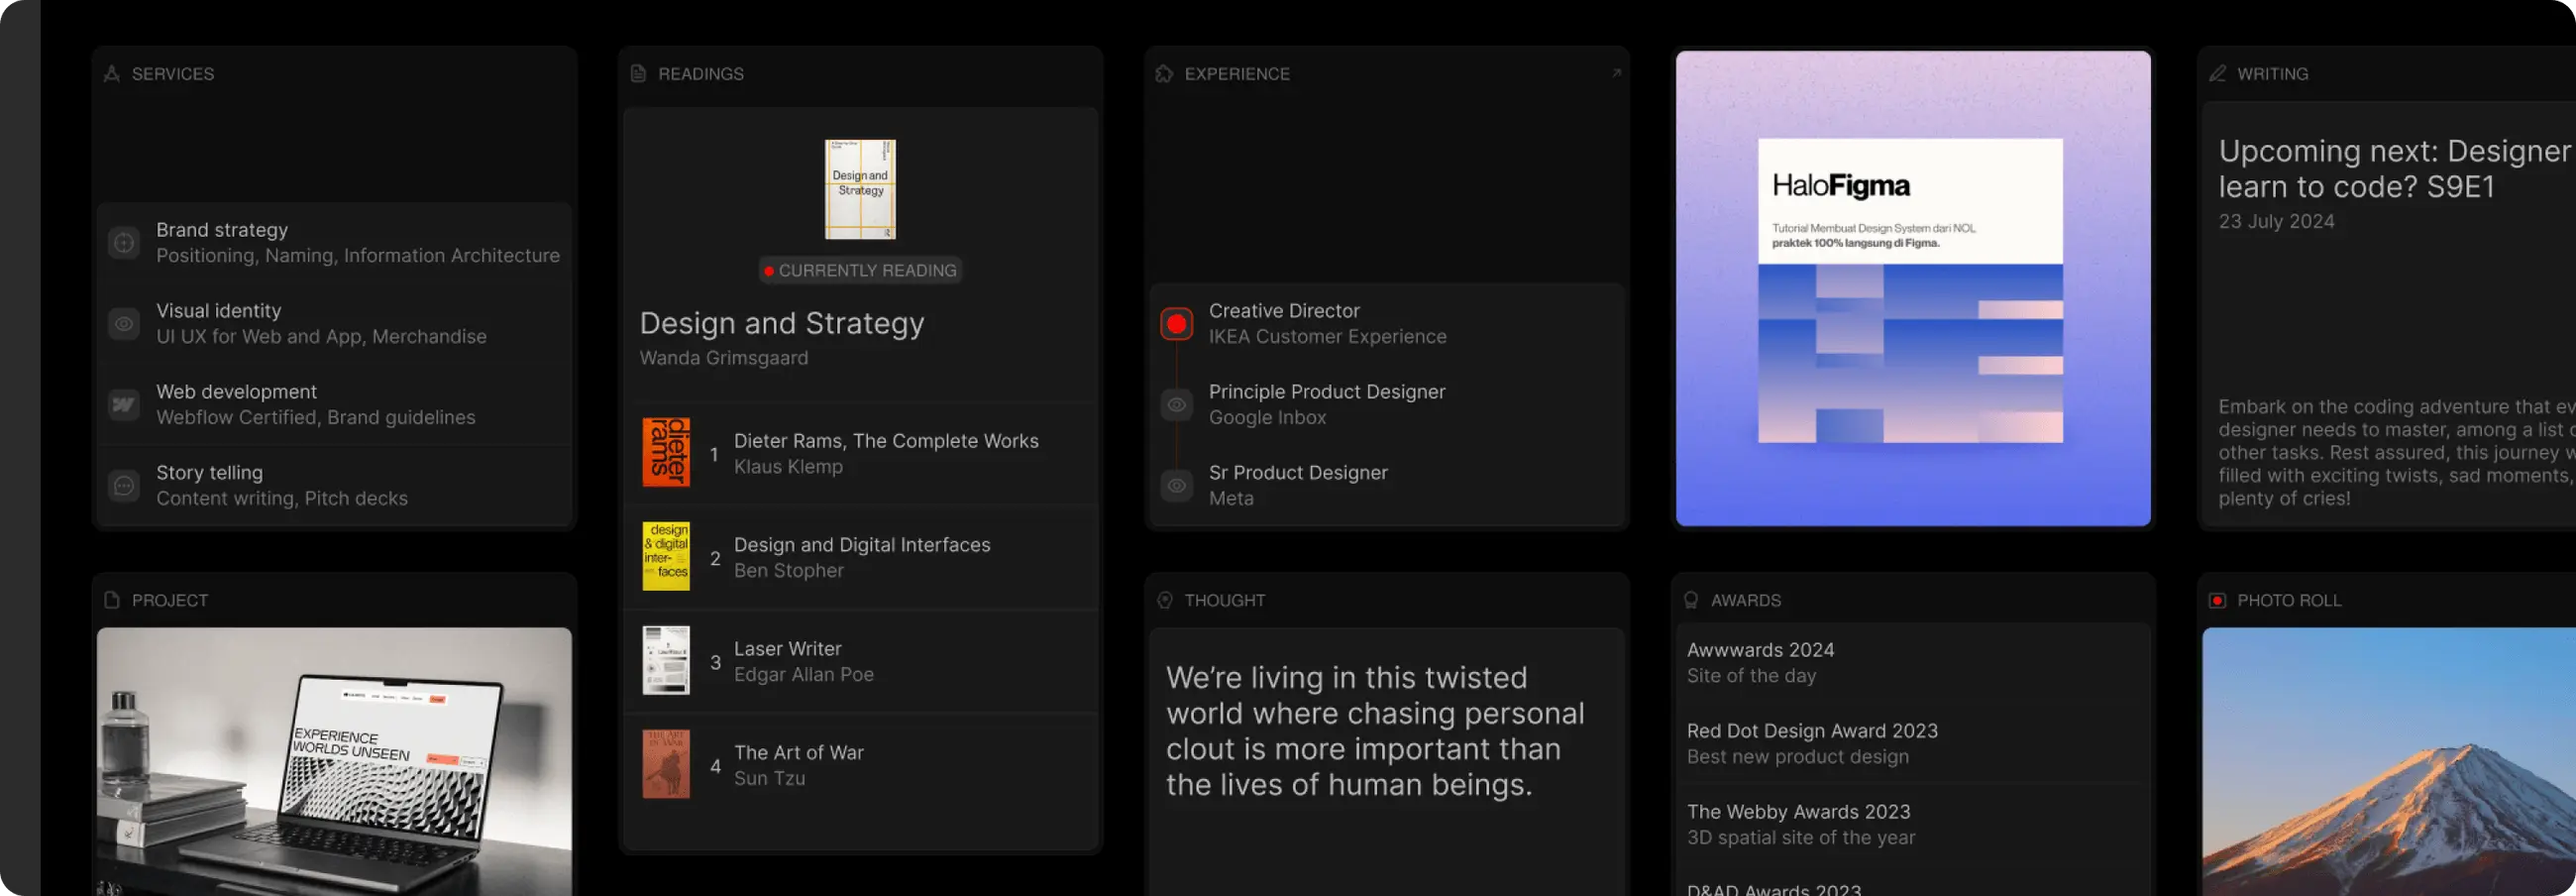Image resolution: width=2576 pixels, height=896 pixels.
Task: Click the Wanda Grimsgaard author name
Action: tap(724, 358)
